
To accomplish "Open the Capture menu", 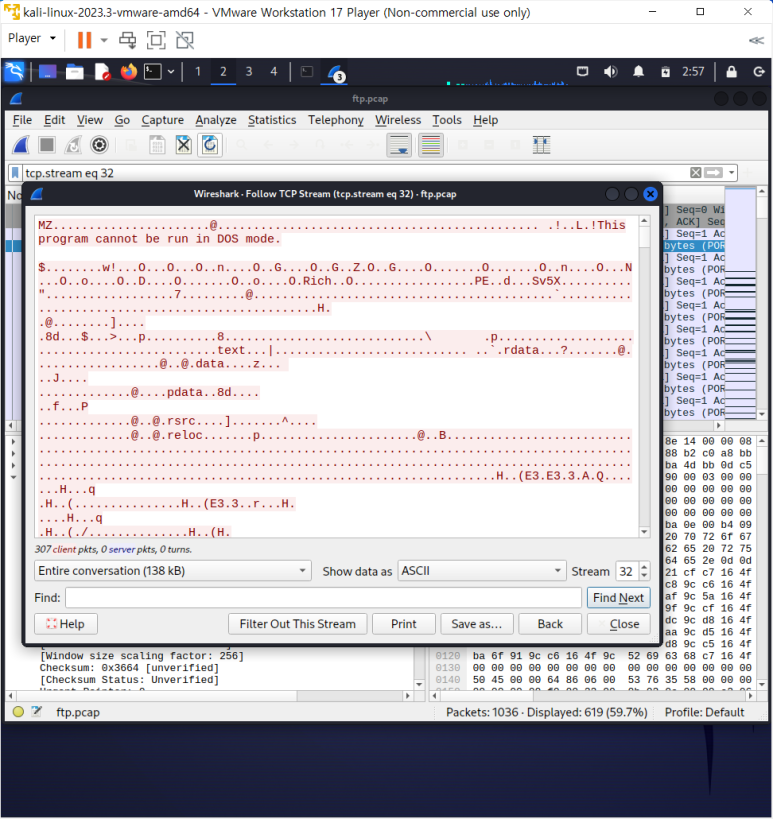I will click(162, 120).
